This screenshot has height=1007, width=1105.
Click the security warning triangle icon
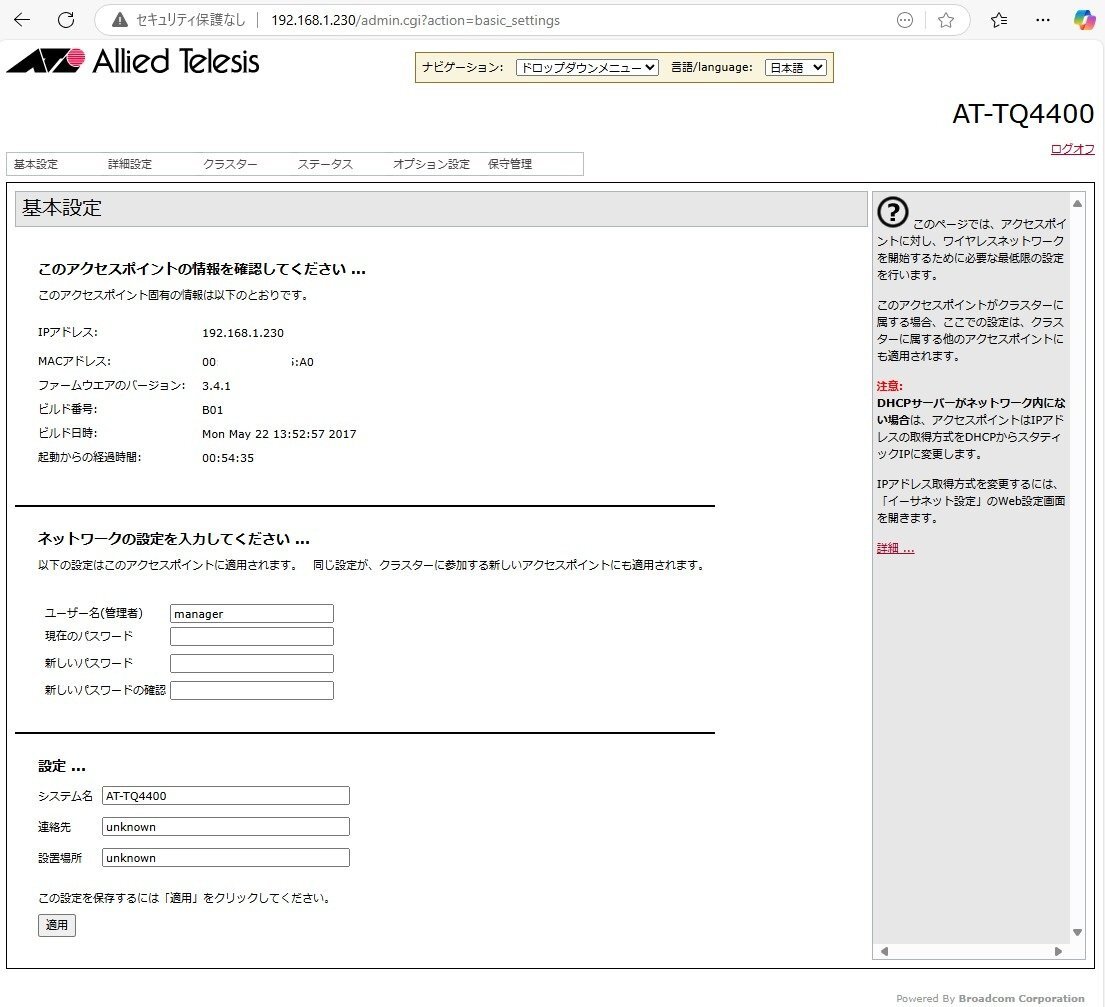click(x=120, y=20)
